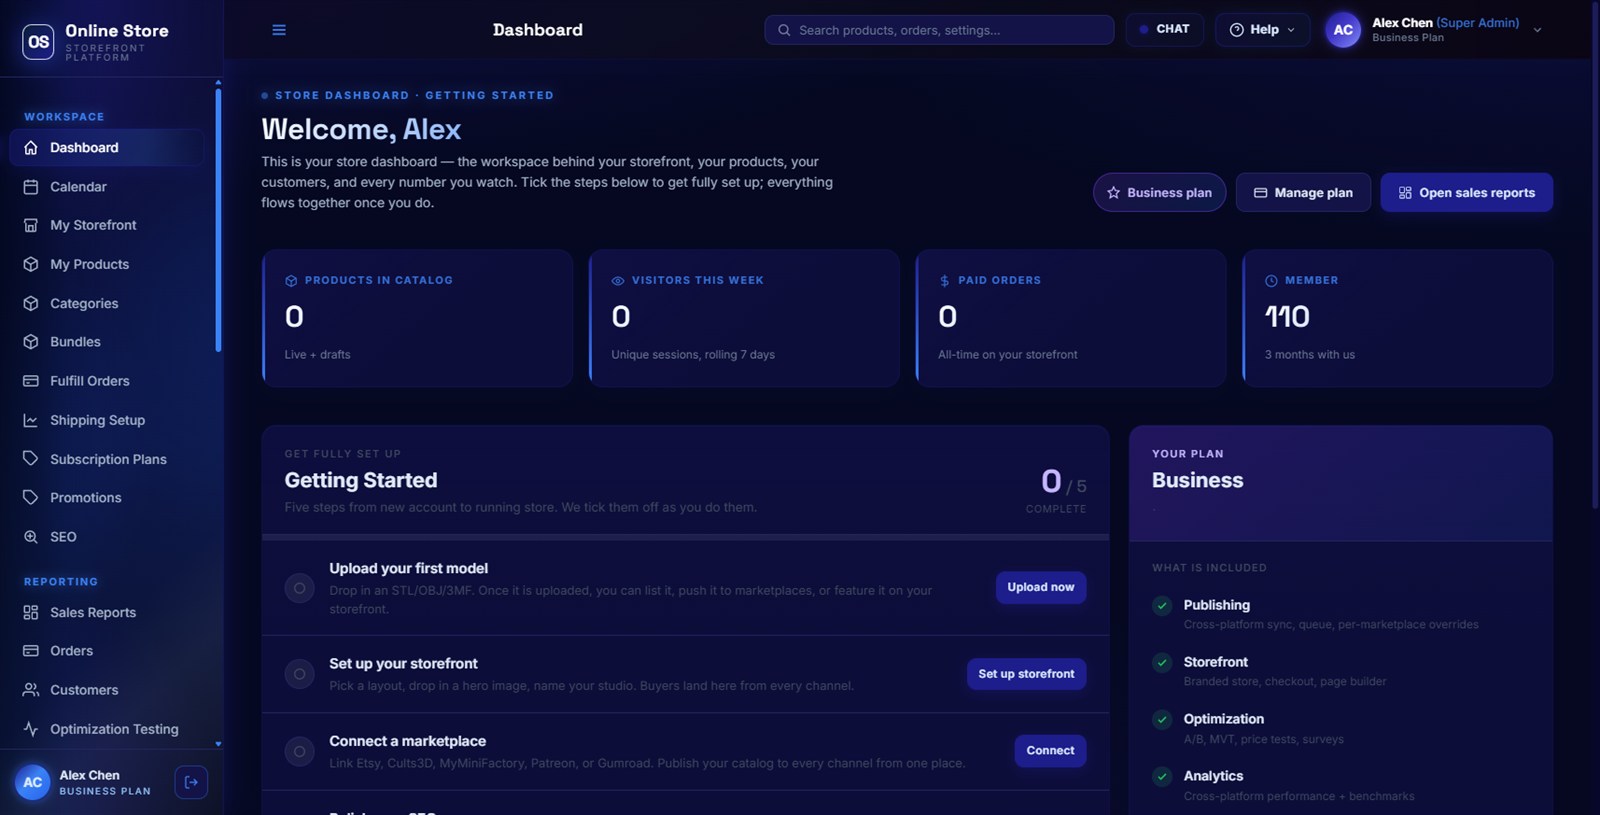This screenshot has width=1600, height=815.
Task: Click the Business plan button
Action: [1159, 193]
